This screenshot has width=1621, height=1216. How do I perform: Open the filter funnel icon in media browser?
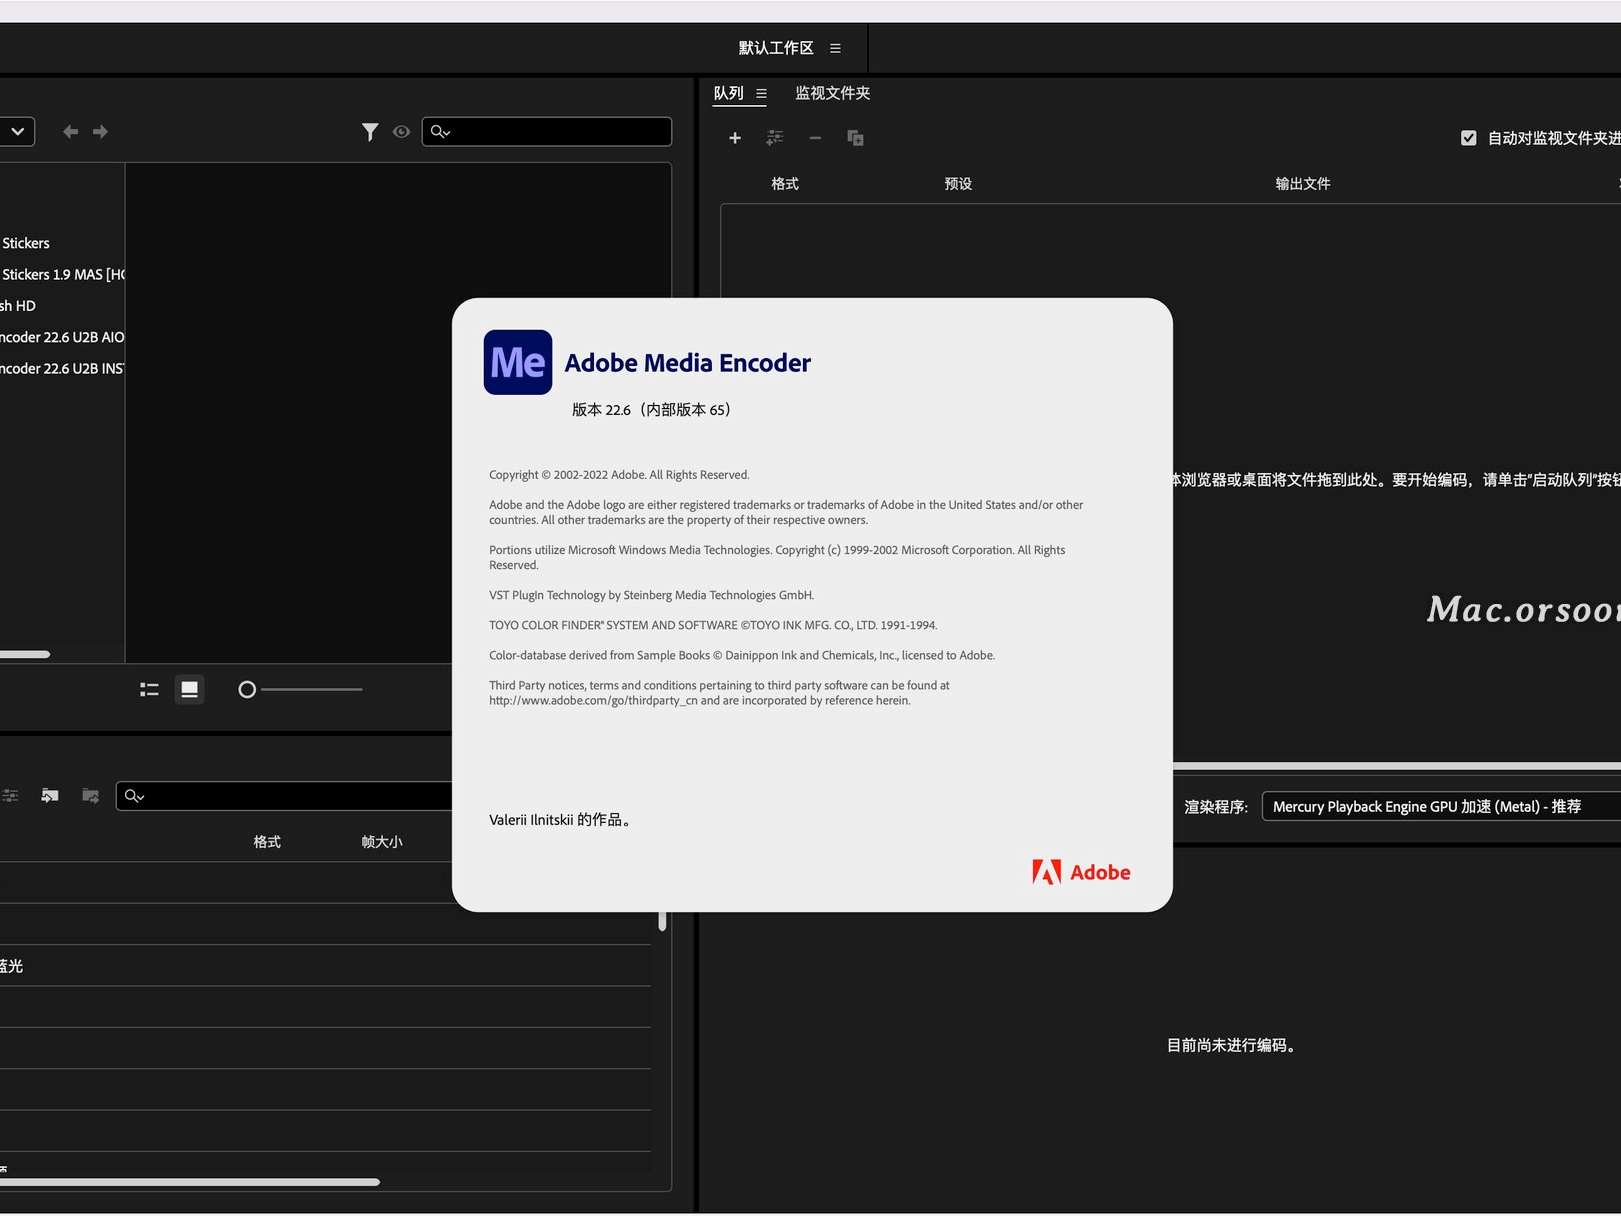point(370,131)
